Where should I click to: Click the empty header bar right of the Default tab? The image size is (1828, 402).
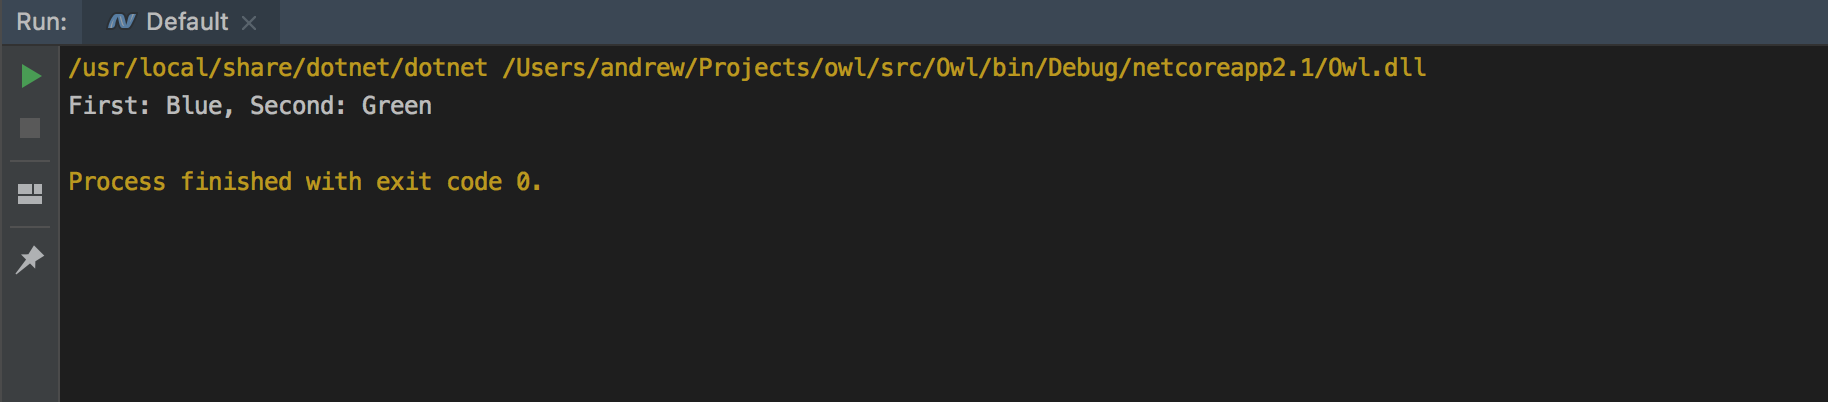coord(1000,22)
